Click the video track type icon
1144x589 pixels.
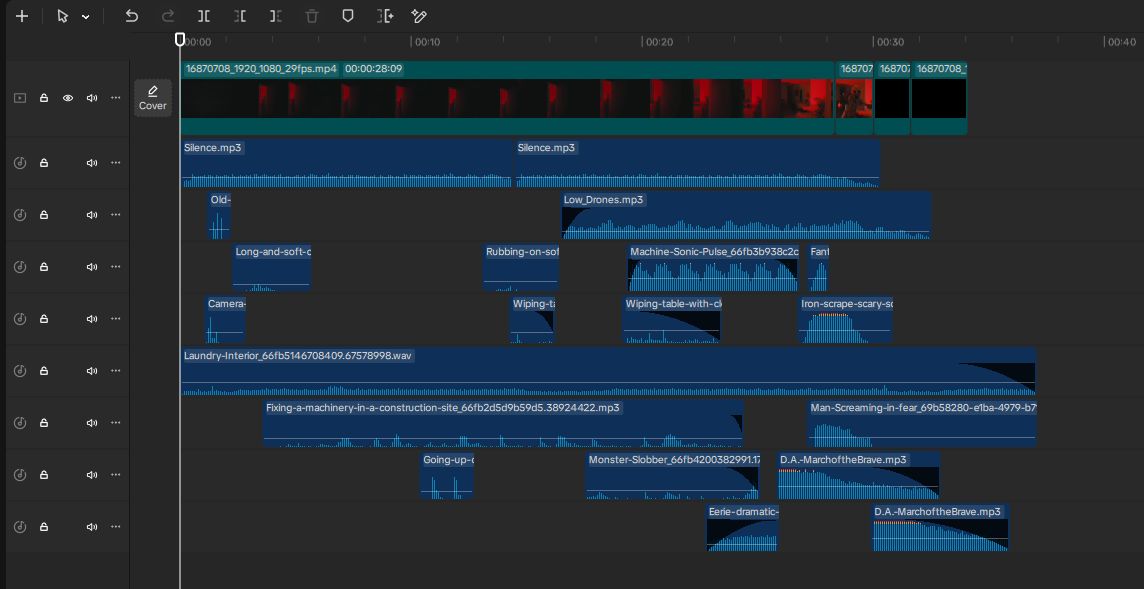[x=20, y=98]
